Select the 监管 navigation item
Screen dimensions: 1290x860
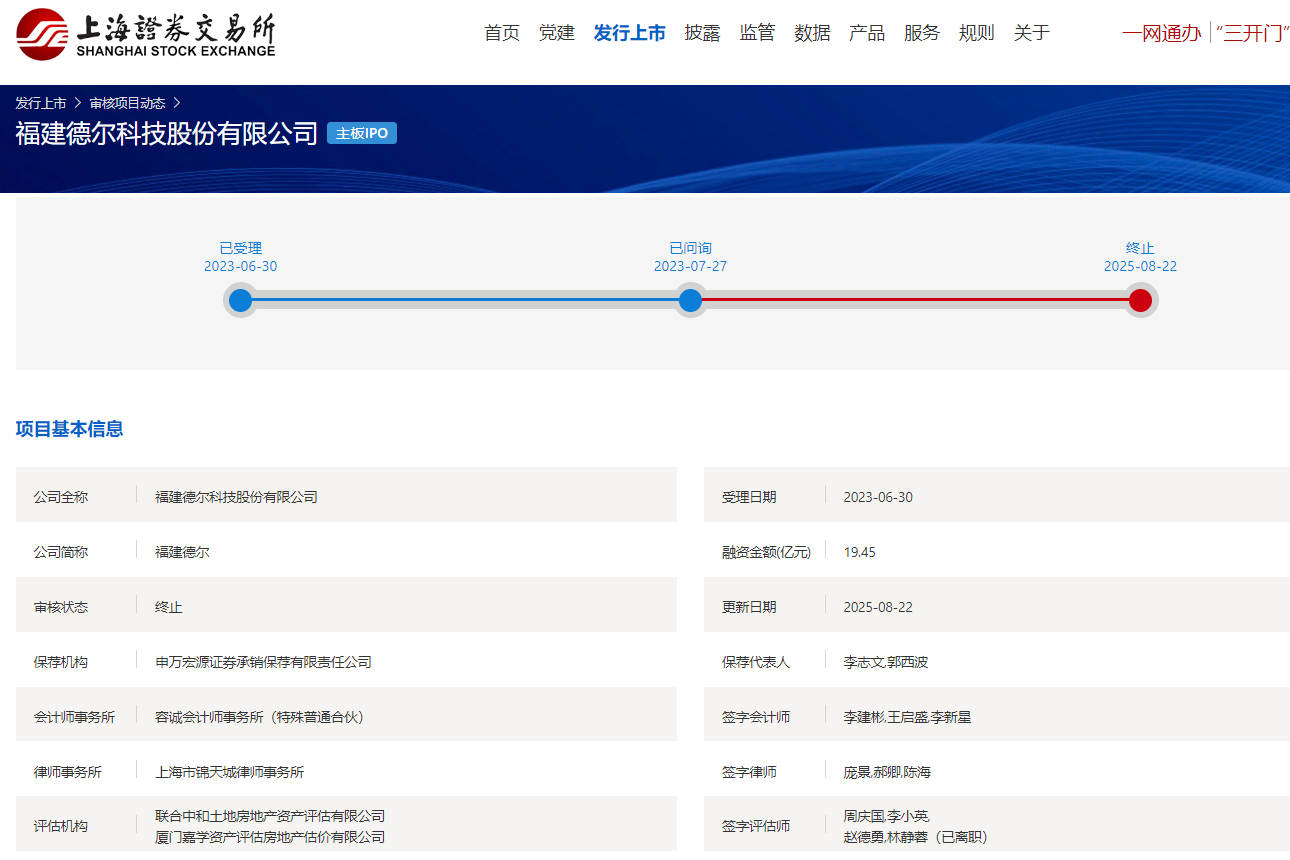point(757,33)
